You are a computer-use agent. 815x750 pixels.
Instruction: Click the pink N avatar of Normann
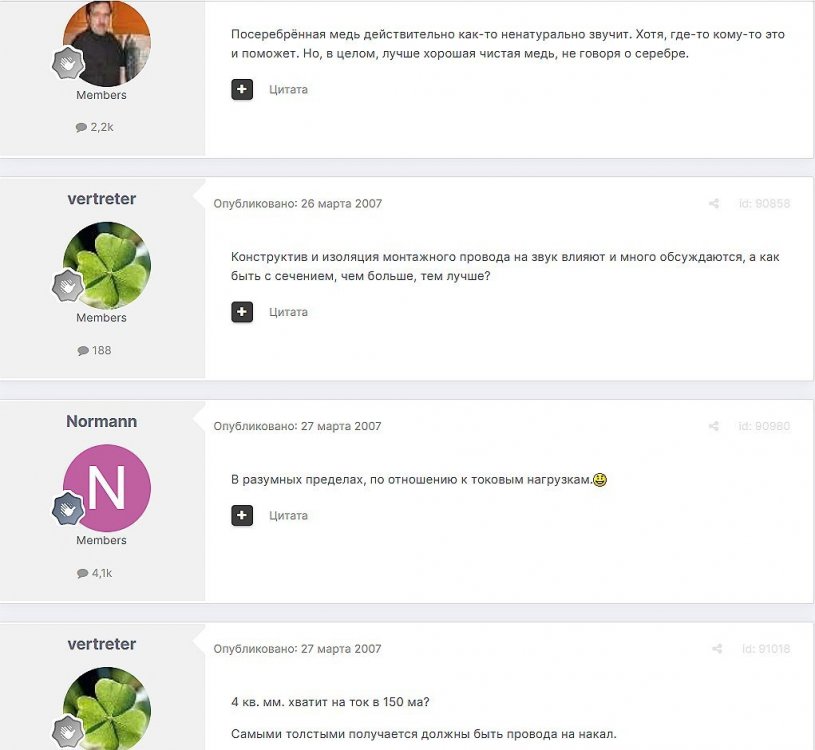(x=107, y=488)
